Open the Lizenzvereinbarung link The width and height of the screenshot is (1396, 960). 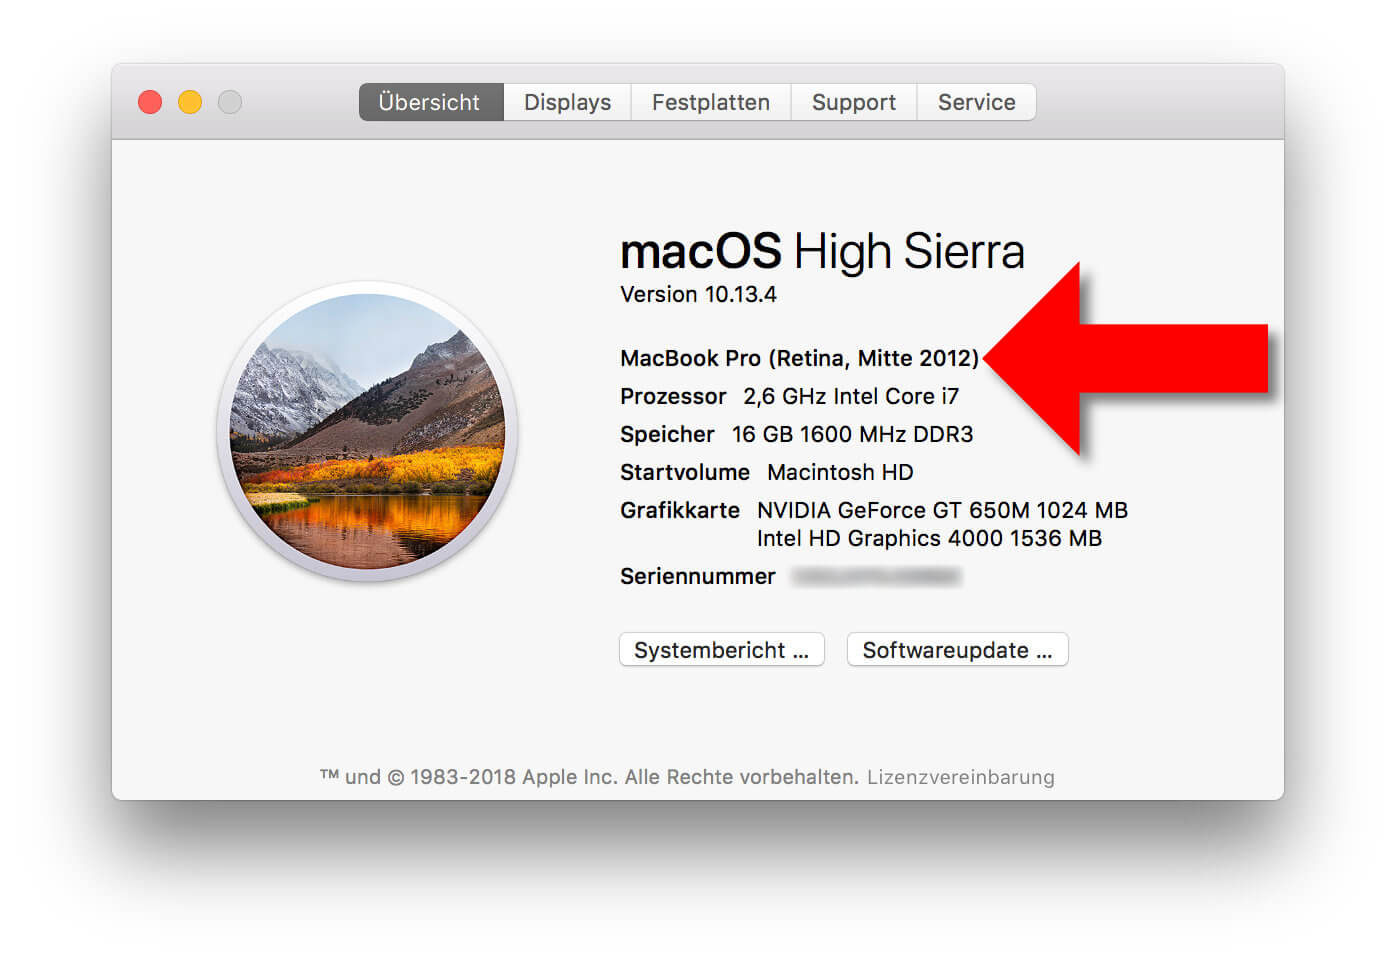coord(961,777)
